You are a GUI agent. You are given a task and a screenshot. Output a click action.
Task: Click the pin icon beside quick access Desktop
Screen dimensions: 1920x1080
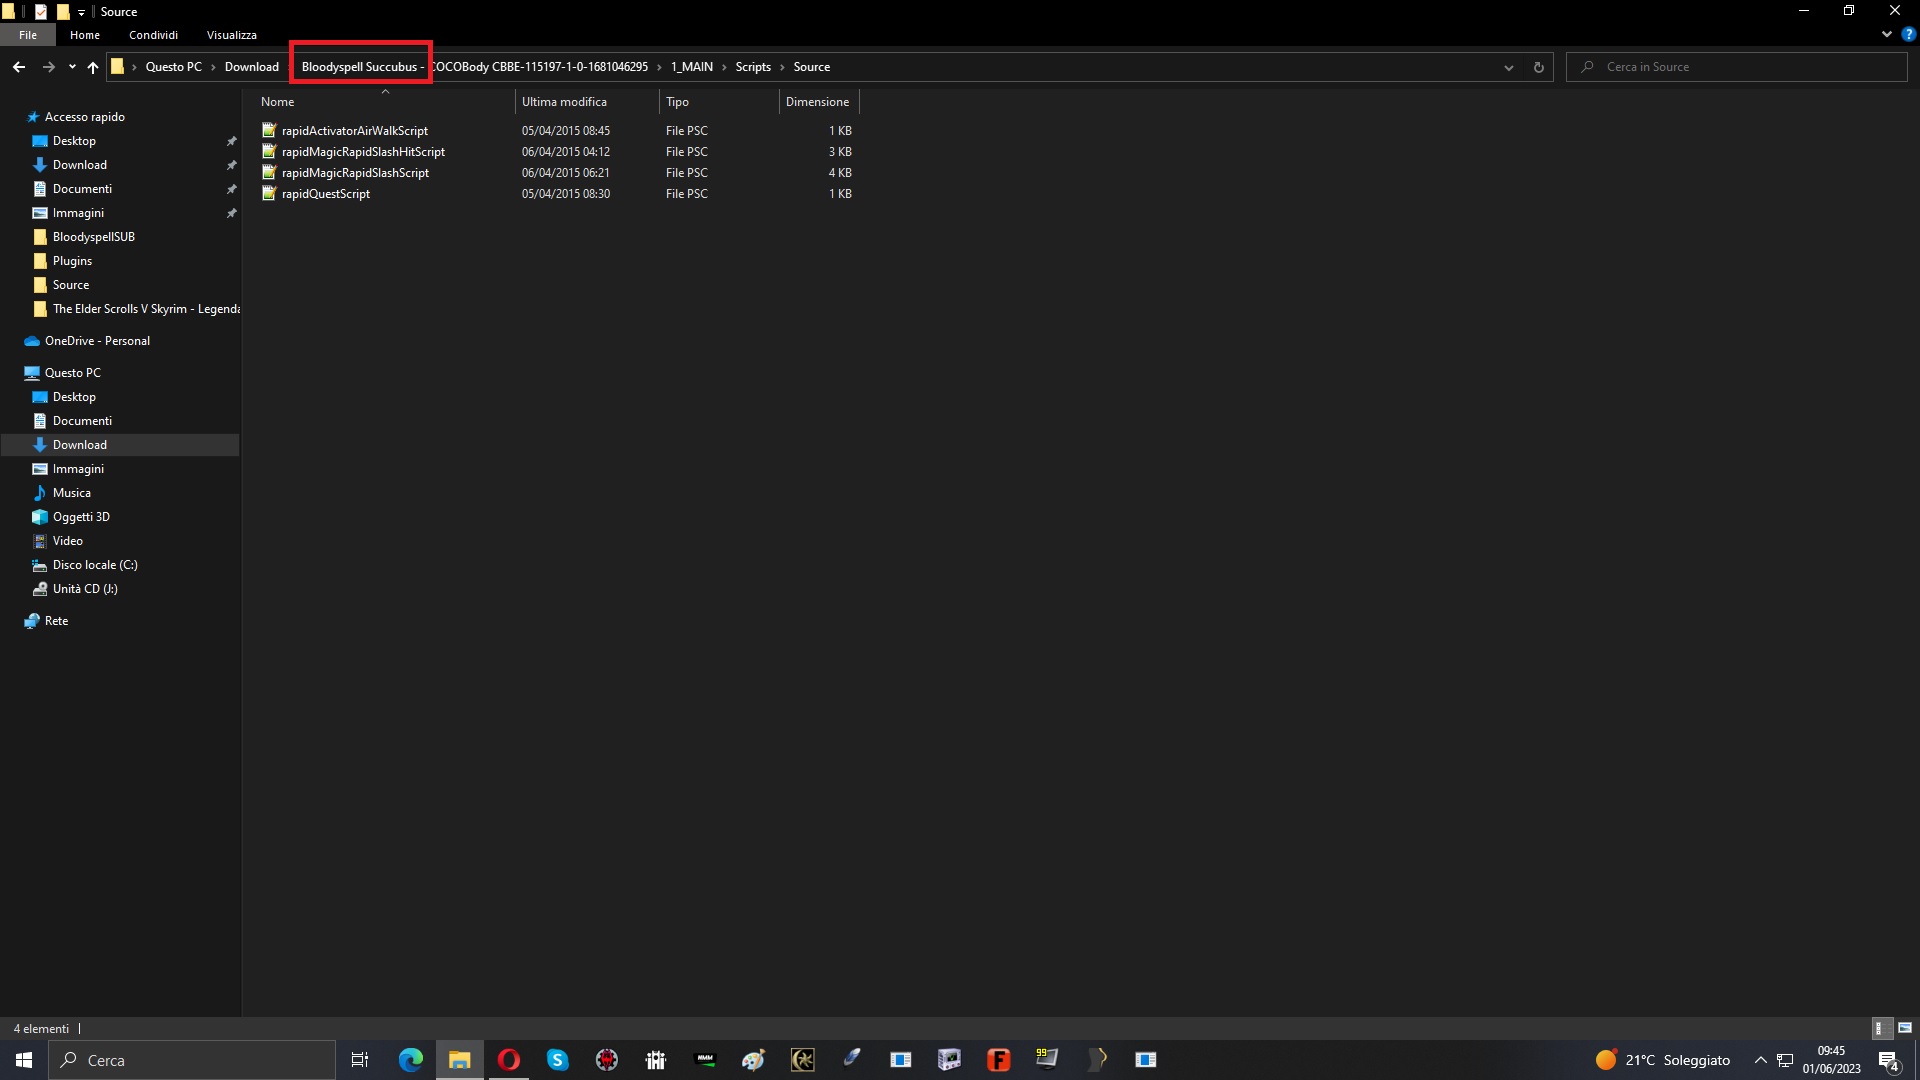point(232,141)
